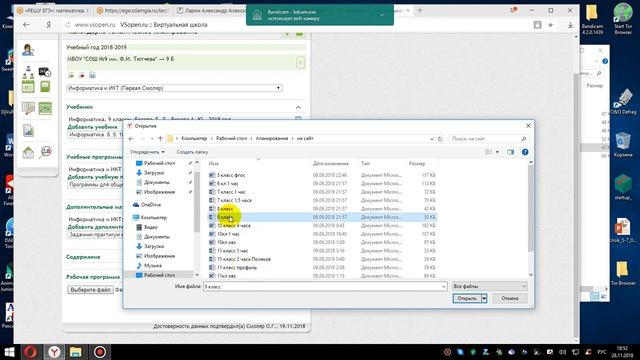The width and height of the screenshot is (640, 360).
Task: Select the file 10кл овз
Action: click(x=226, y=242)
